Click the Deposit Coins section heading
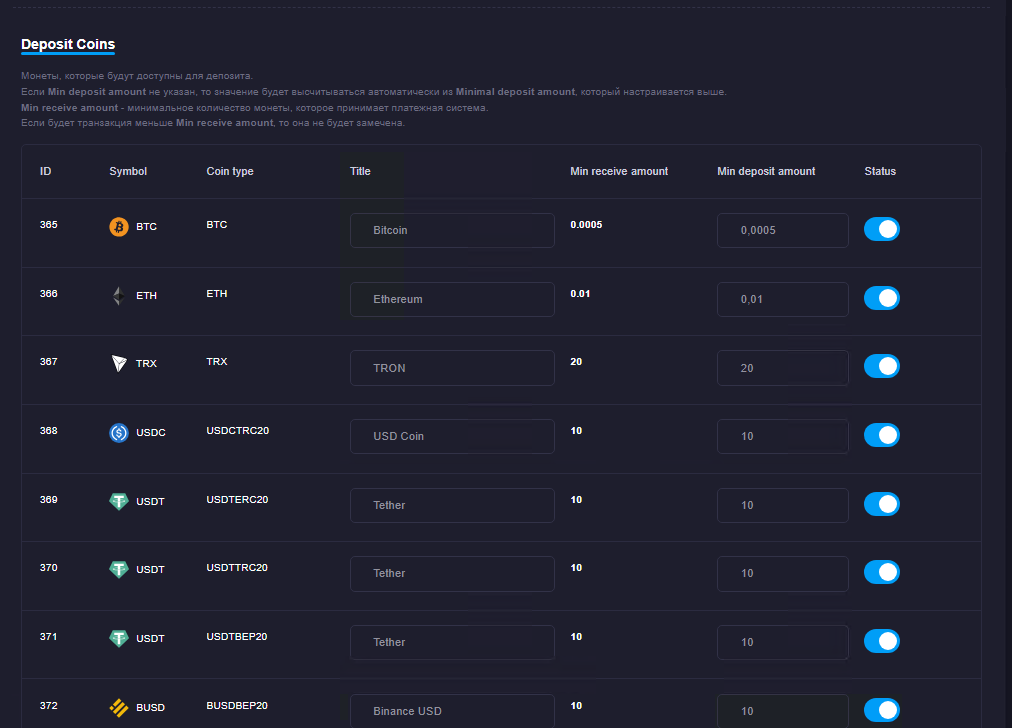Screen dimensions: 1012x728 click(x=68, y=44)
